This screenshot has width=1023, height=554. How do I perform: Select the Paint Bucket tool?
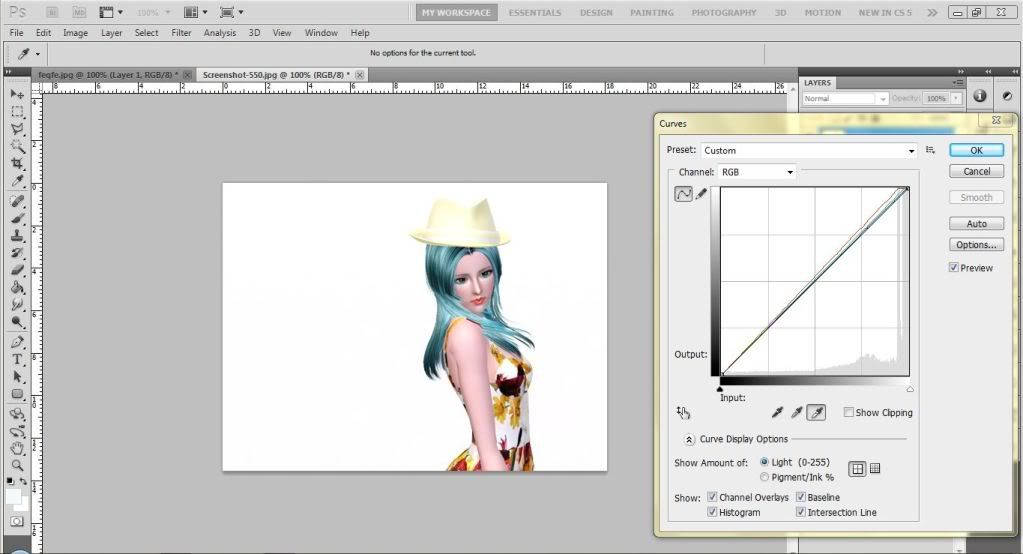pyautogui.click(x=17, y=287)
